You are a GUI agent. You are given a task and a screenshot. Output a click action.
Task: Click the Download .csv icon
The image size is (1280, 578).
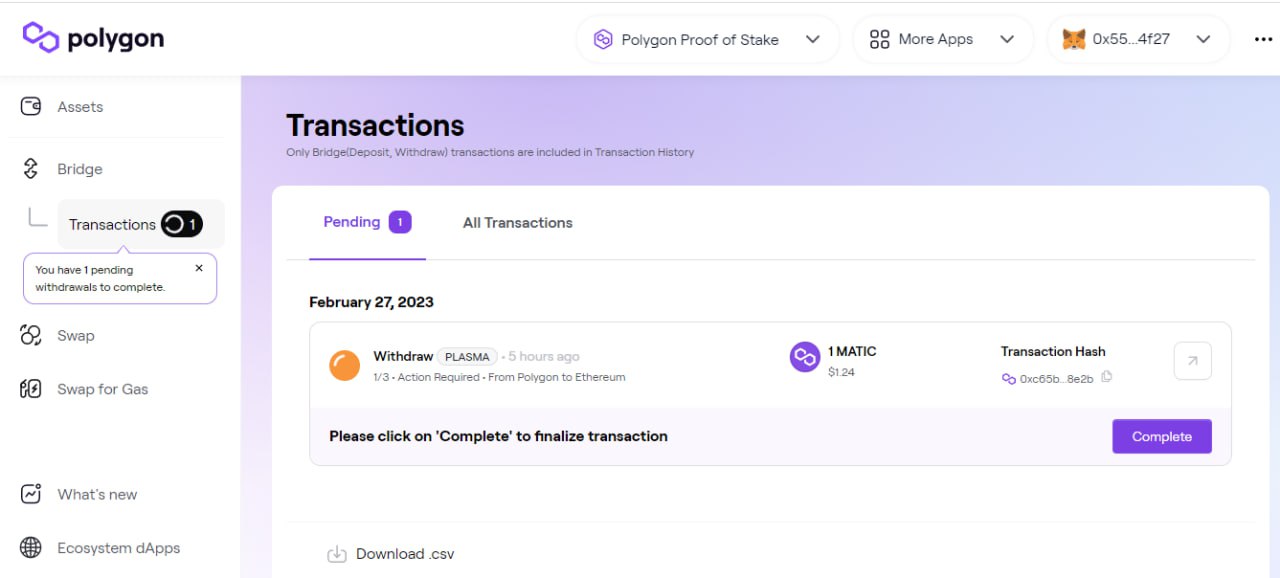click(337, 554)
